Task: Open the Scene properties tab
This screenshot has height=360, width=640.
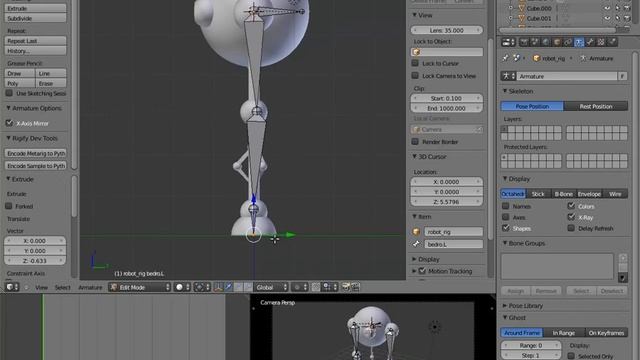Action: [x=535, y=42]
